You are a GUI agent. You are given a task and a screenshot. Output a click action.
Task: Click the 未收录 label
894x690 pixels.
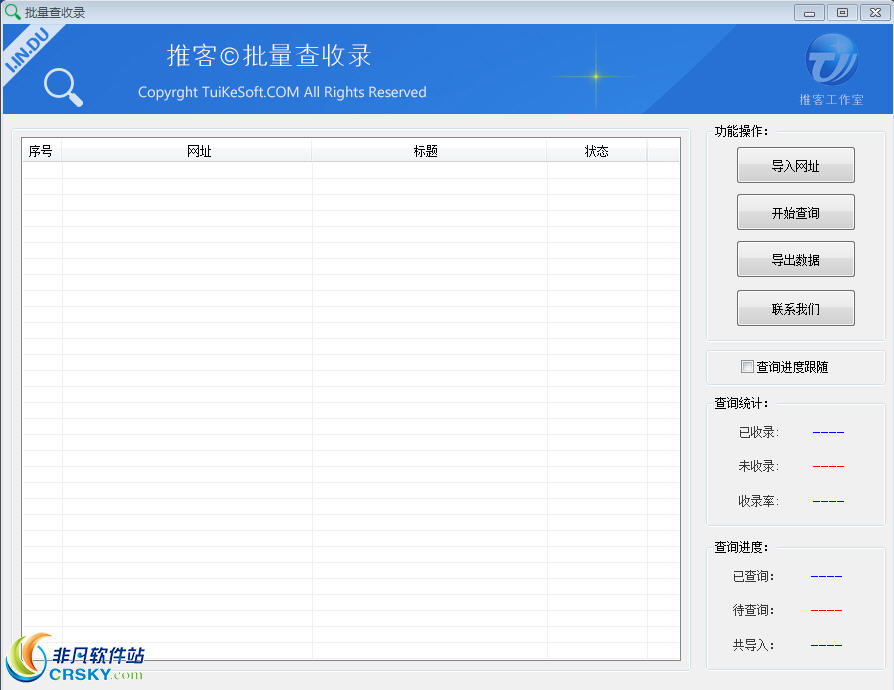point(758,466)
